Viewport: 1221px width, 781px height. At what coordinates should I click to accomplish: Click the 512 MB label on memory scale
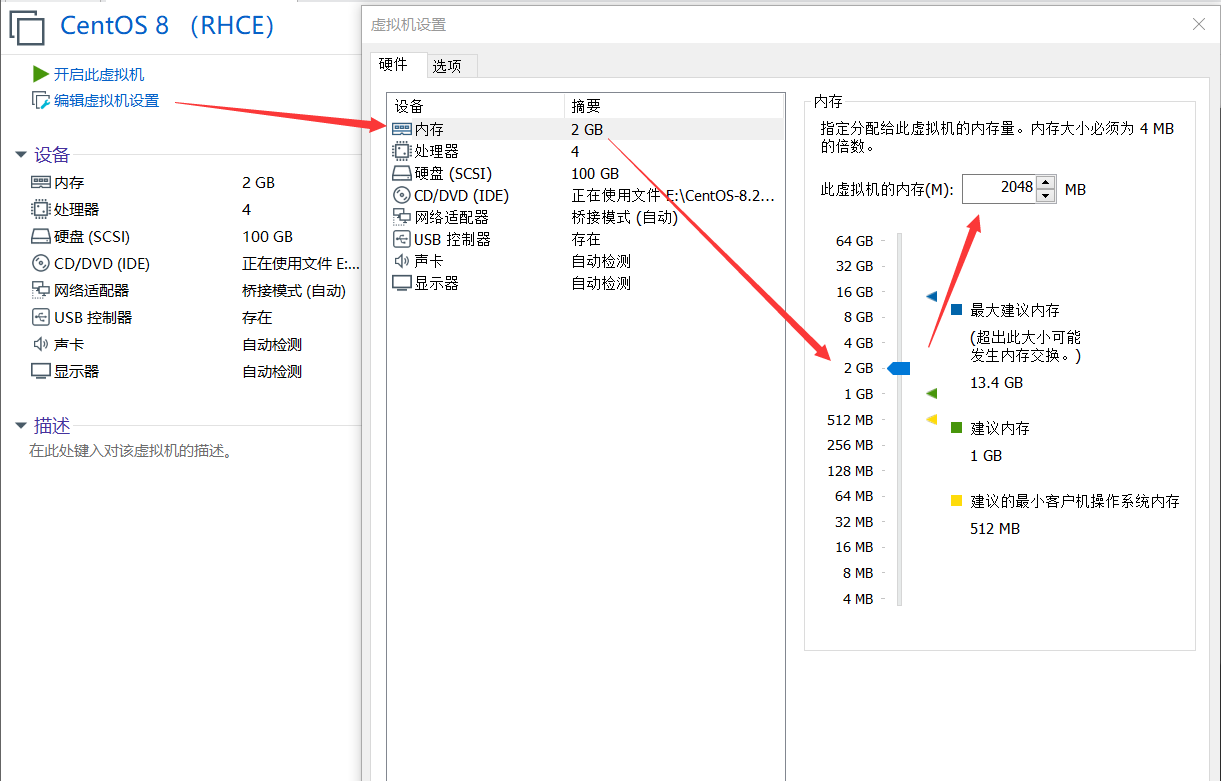tap(850, 420)
